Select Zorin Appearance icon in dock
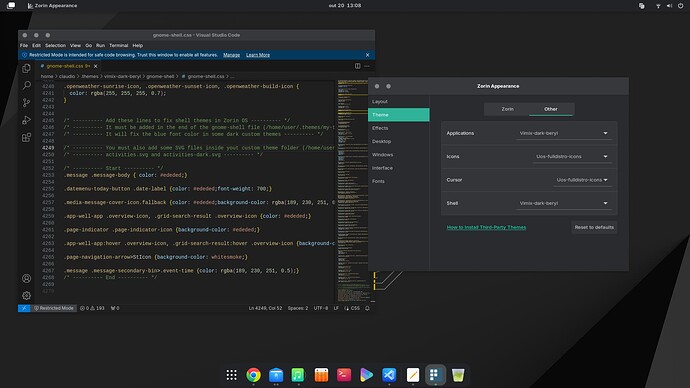Image resolution: width=690 pixels, height=388 pixels. click(435, 375)
